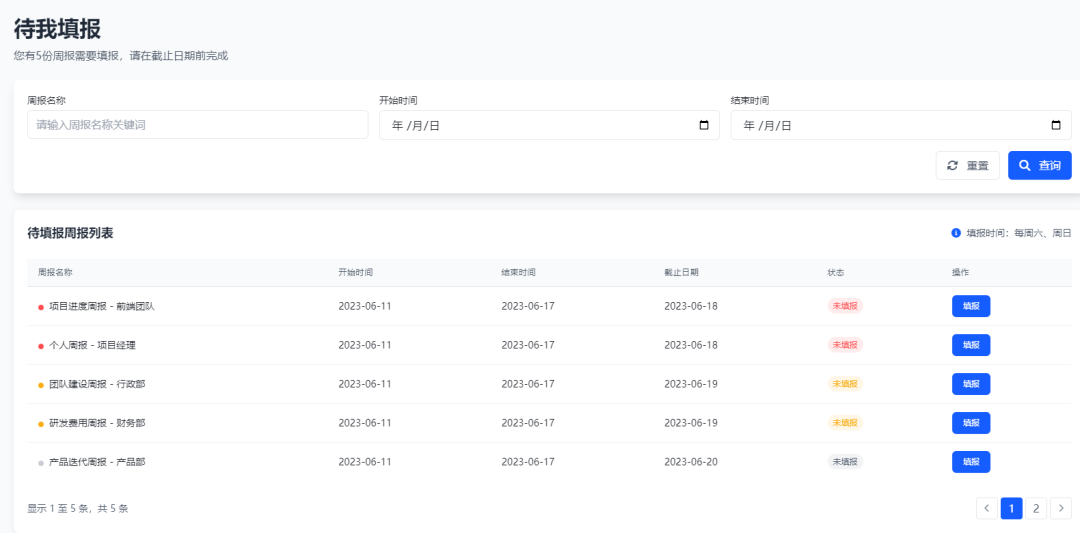This screenshot has height=533, width=1080.
Task: Click red dot beside 项目进度周报 - 前端团队
Action: 41,307
